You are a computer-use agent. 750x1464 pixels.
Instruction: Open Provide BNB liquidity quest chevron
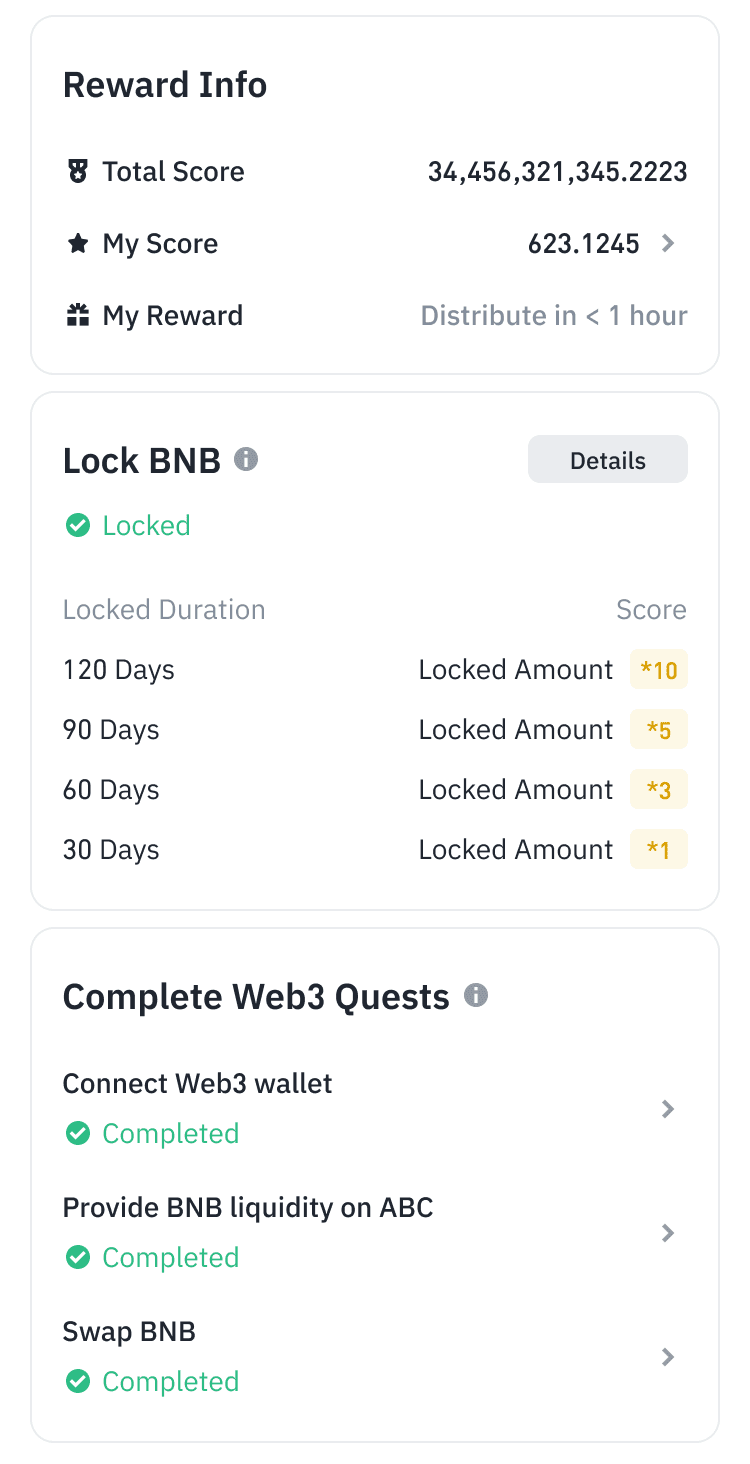pos(669,1233)
